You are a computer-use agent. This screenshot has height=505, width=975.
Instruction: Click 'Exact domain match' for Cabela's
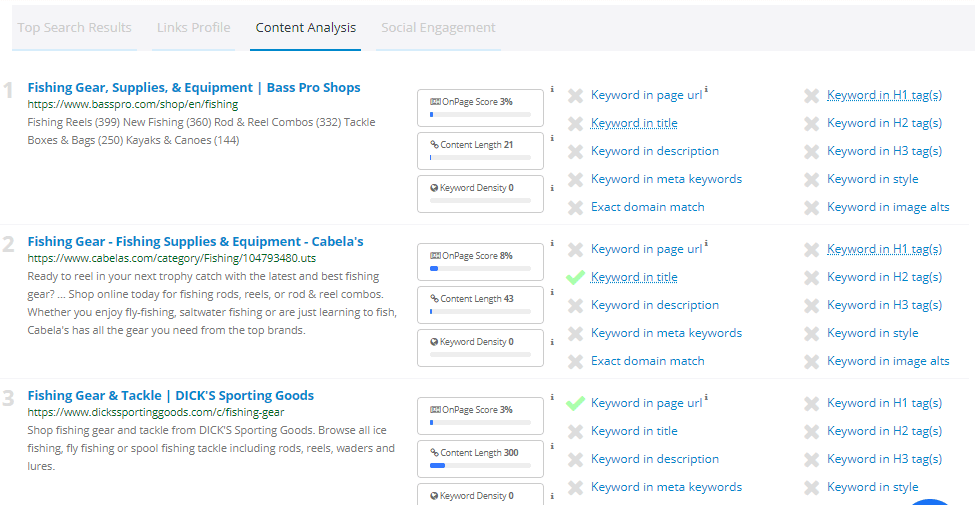point(647,361)
